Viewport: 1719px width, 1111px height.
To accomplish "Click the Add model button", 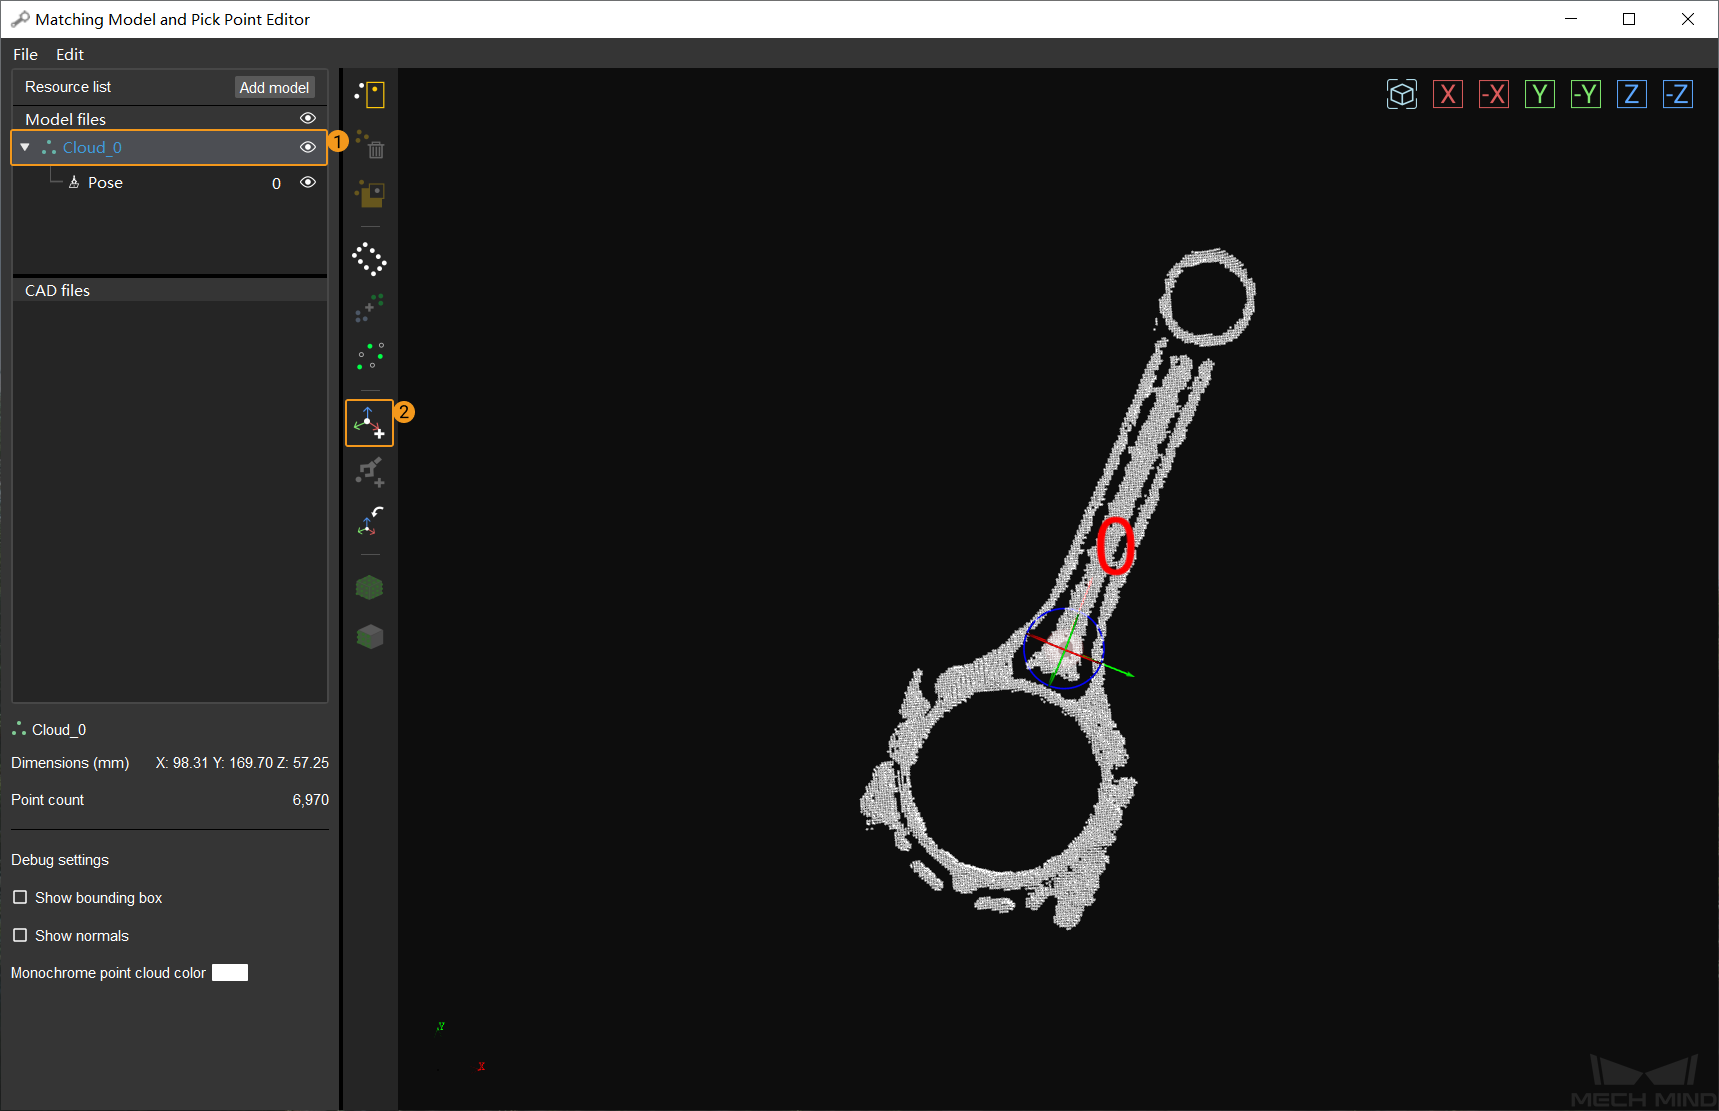I will click(275, 88).
